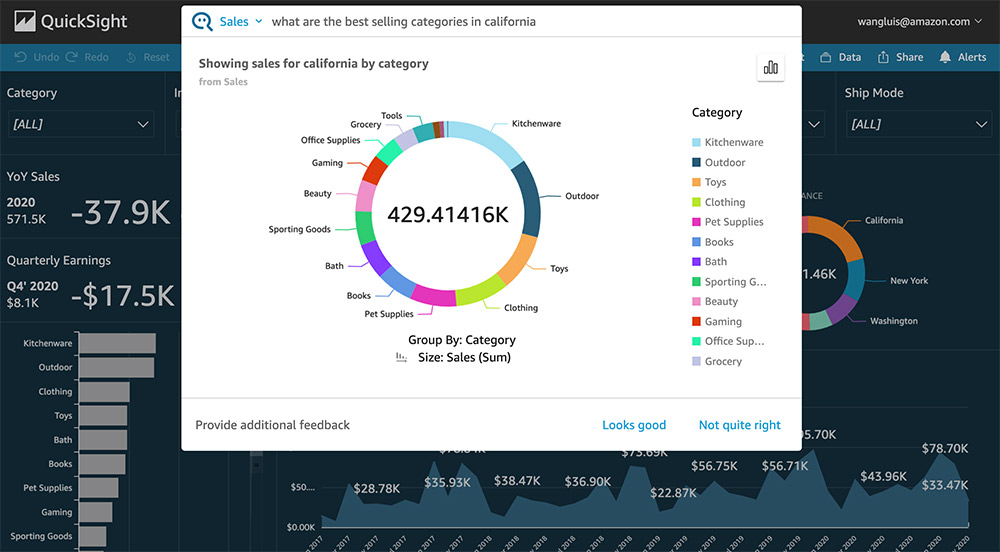Click Not quite right feedback link
The image size is (1000, 552).
pos(740,425)
